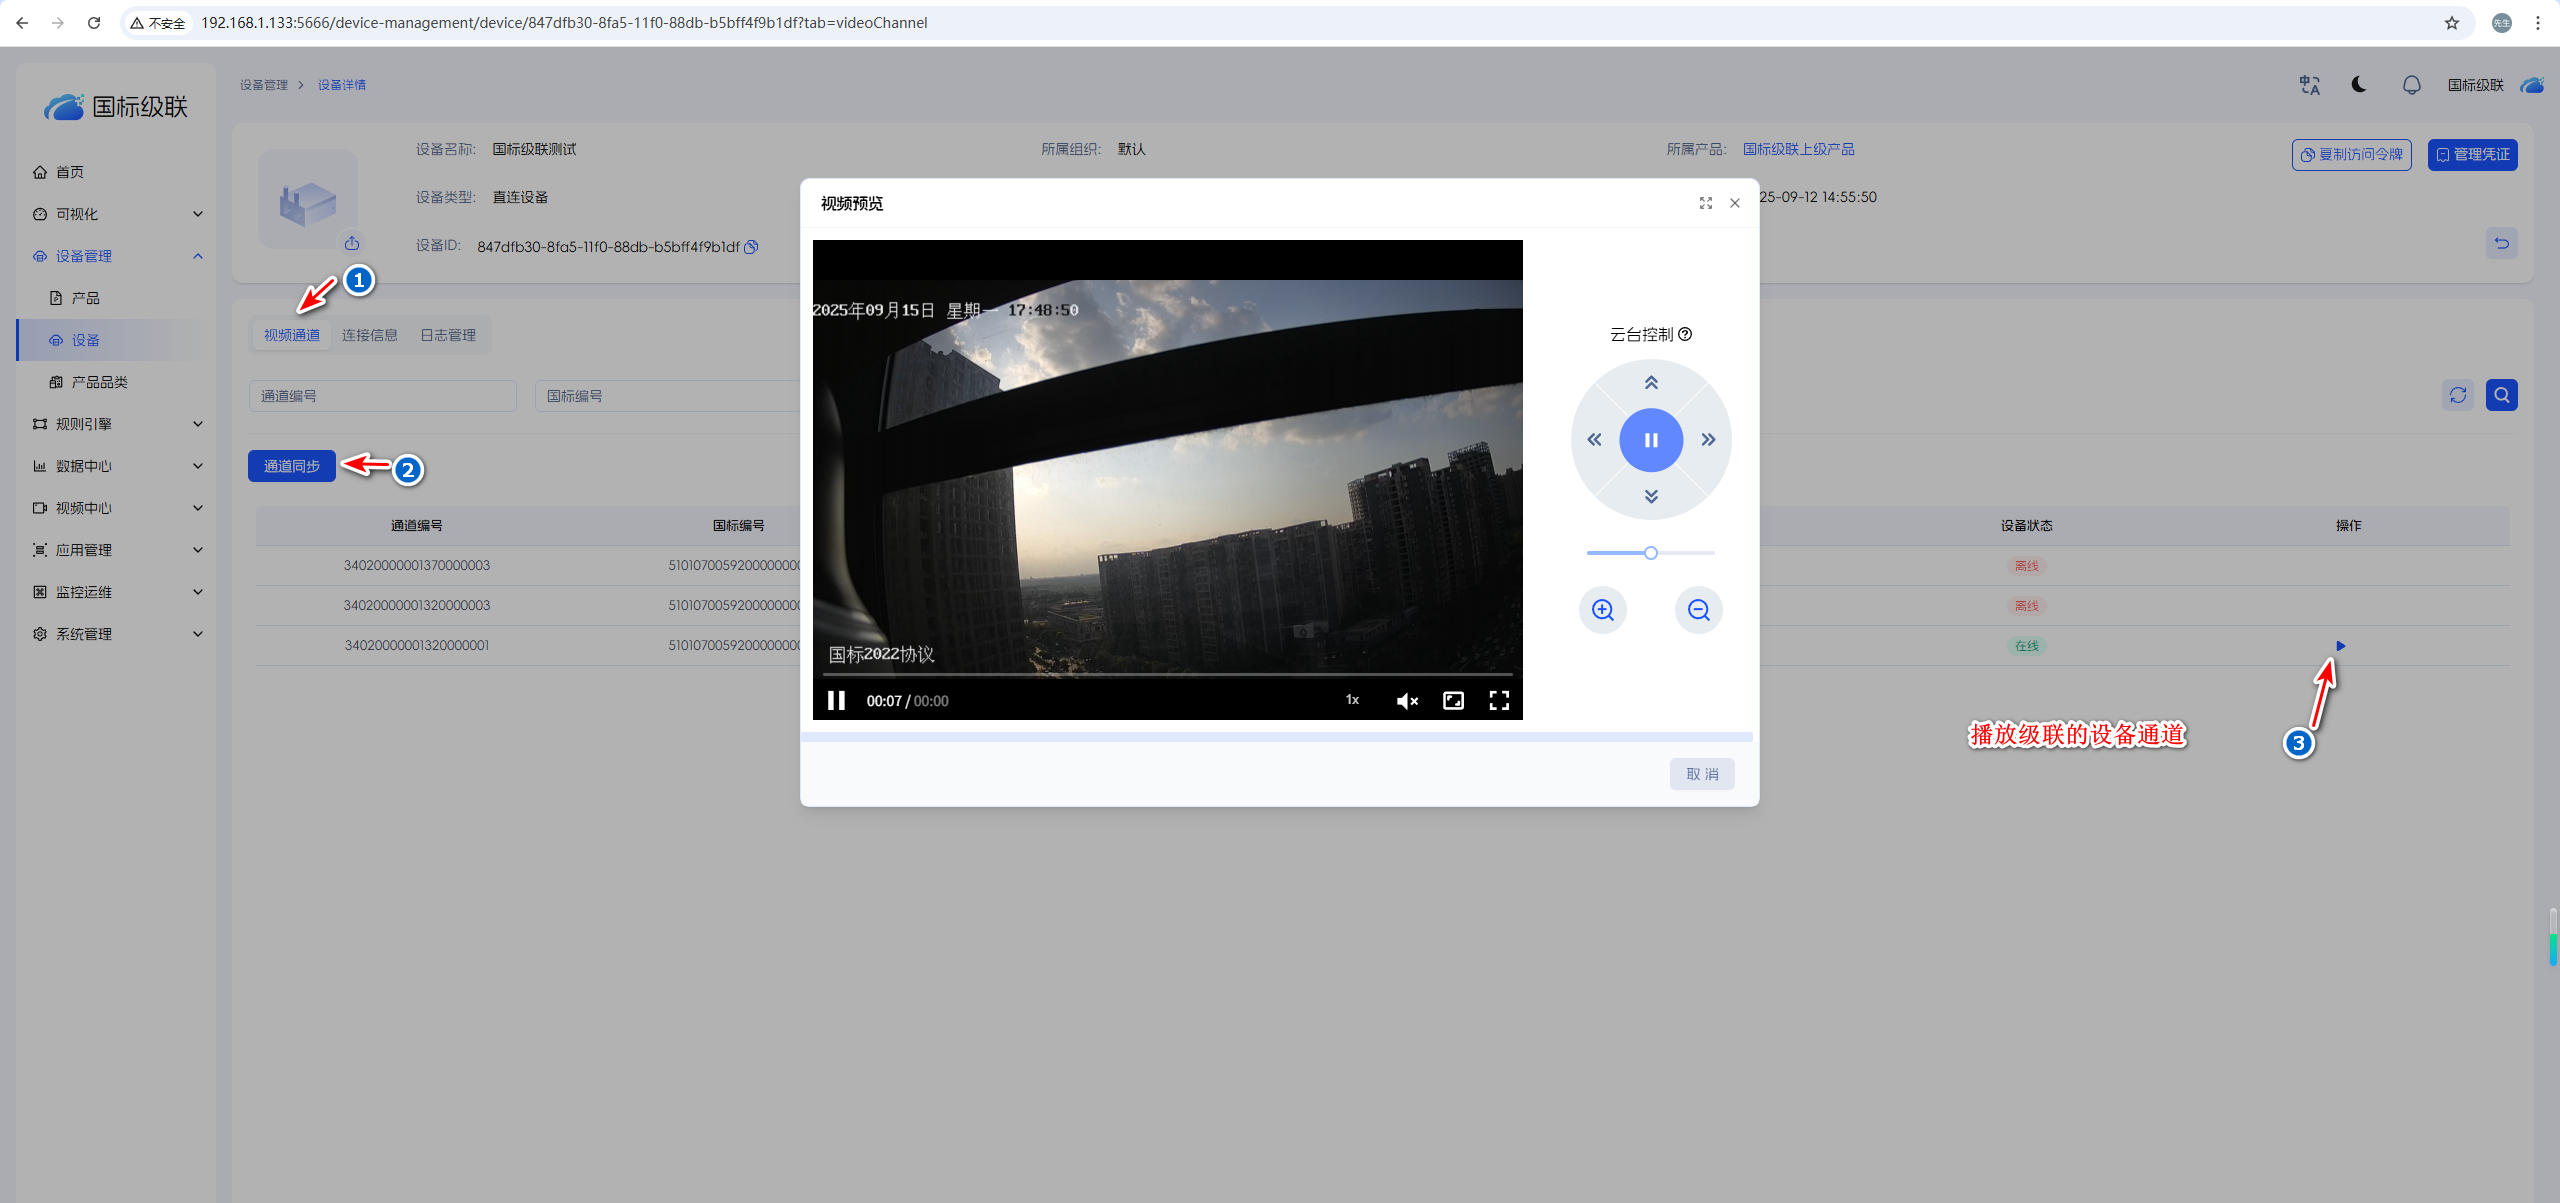This screenshot has height=1203, width=2560.
Task: Open the 日志管理 tab
Action: tap(447, 335)
